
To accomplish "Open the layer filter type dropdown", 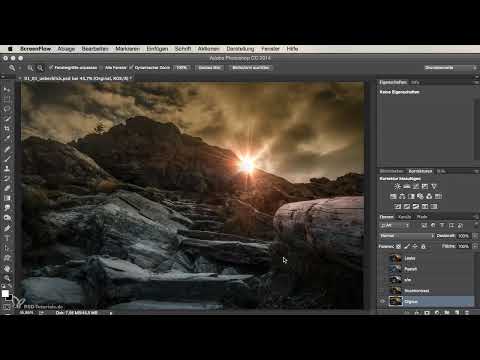I will [395, 225].
